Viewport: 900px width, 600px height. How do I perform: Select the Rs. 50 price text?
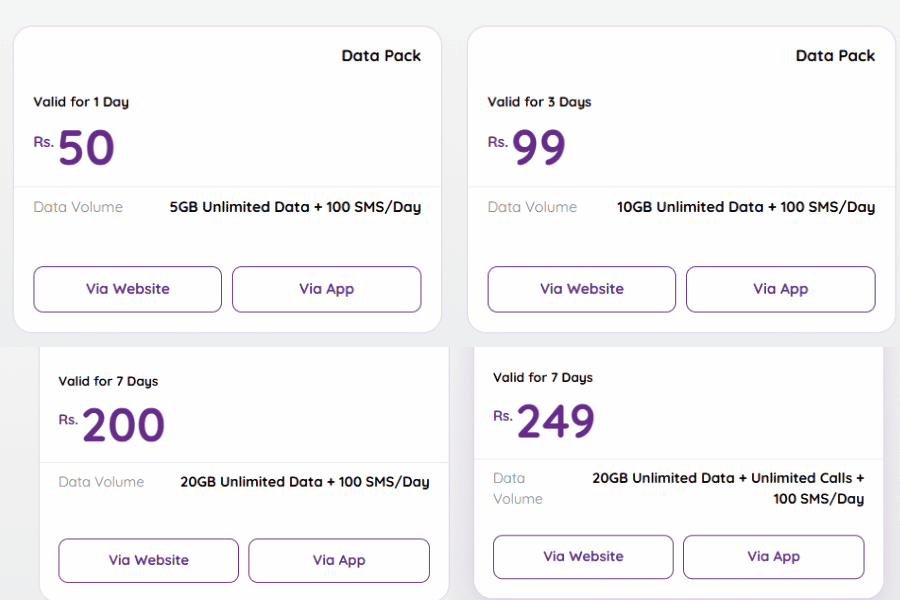pos(74,147)
